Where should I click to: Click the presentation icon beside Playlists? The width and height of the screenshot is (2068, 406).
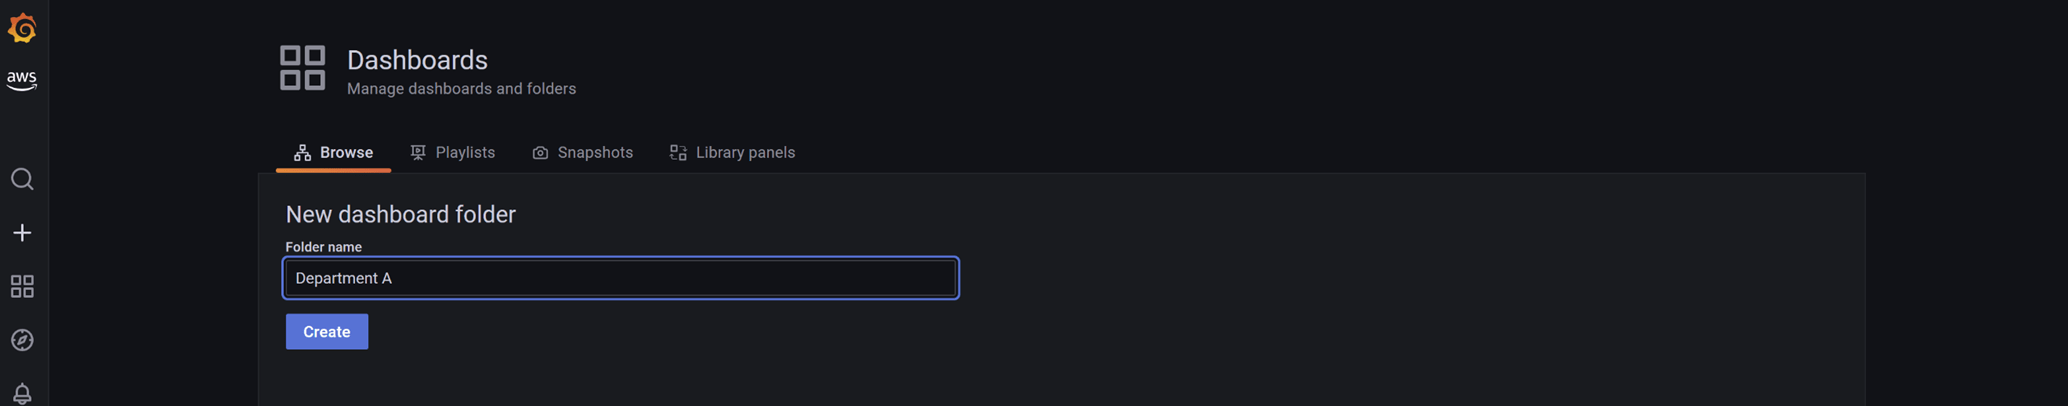418,153
